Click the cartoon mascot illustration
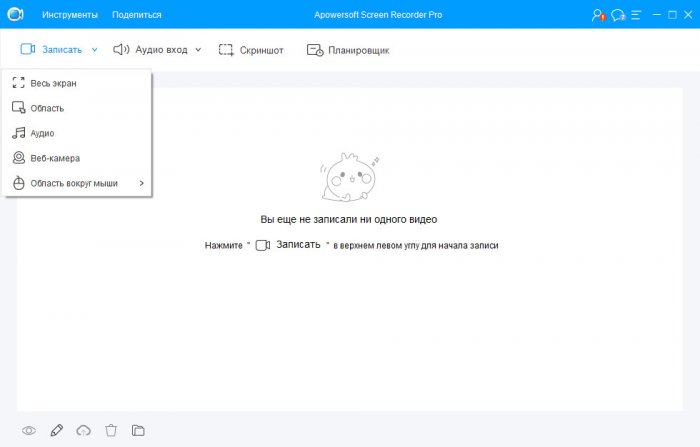 coord(350,177)
